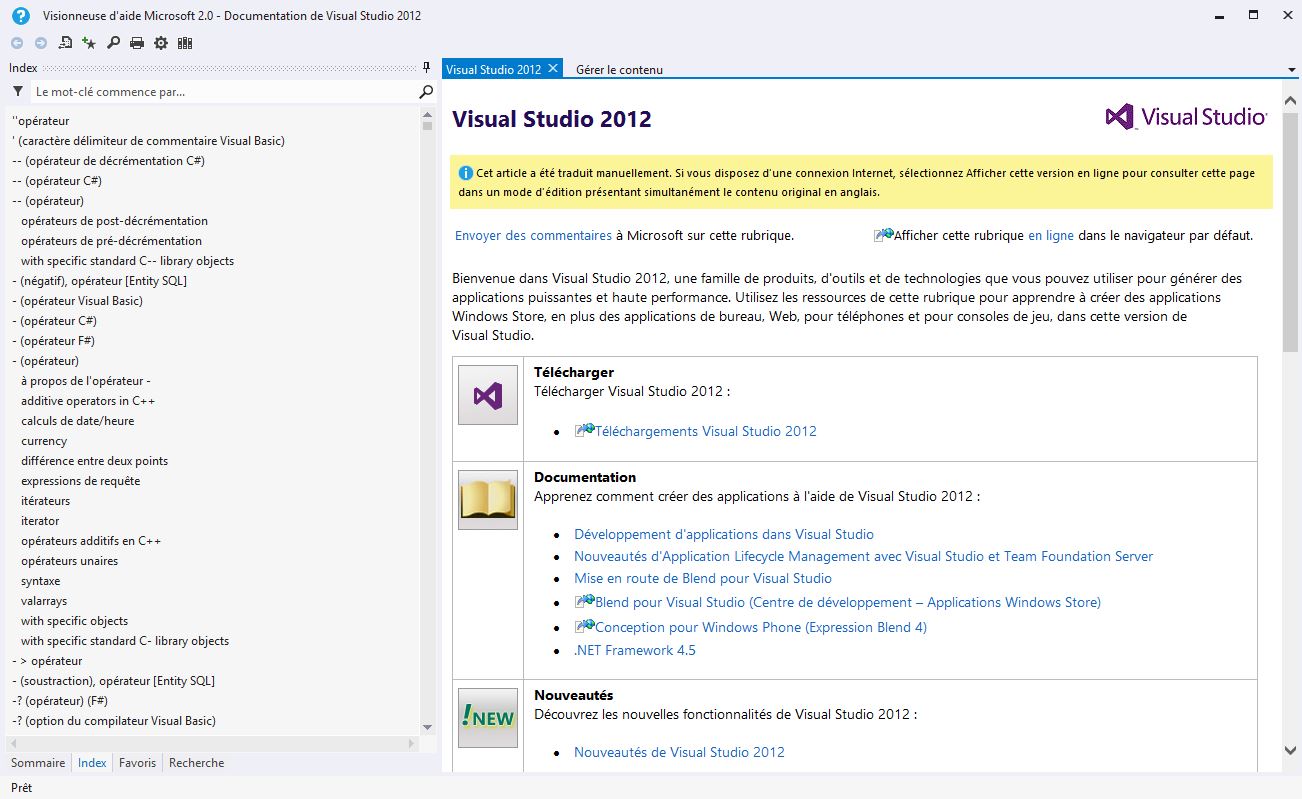
Task: Click the filter funnel icon
Action: click(x=18, y=91)
